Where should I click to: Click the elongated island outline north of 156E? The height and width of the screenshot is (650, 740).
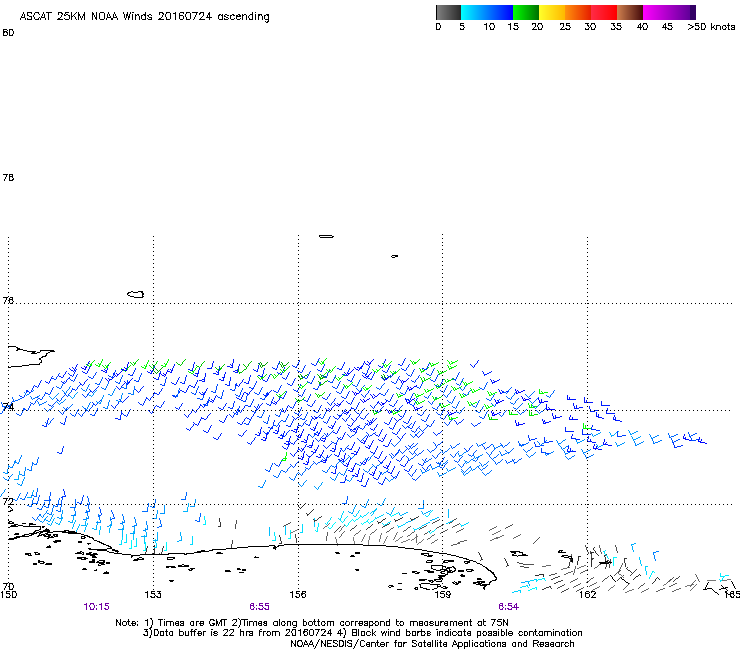(x=327, y=236)
